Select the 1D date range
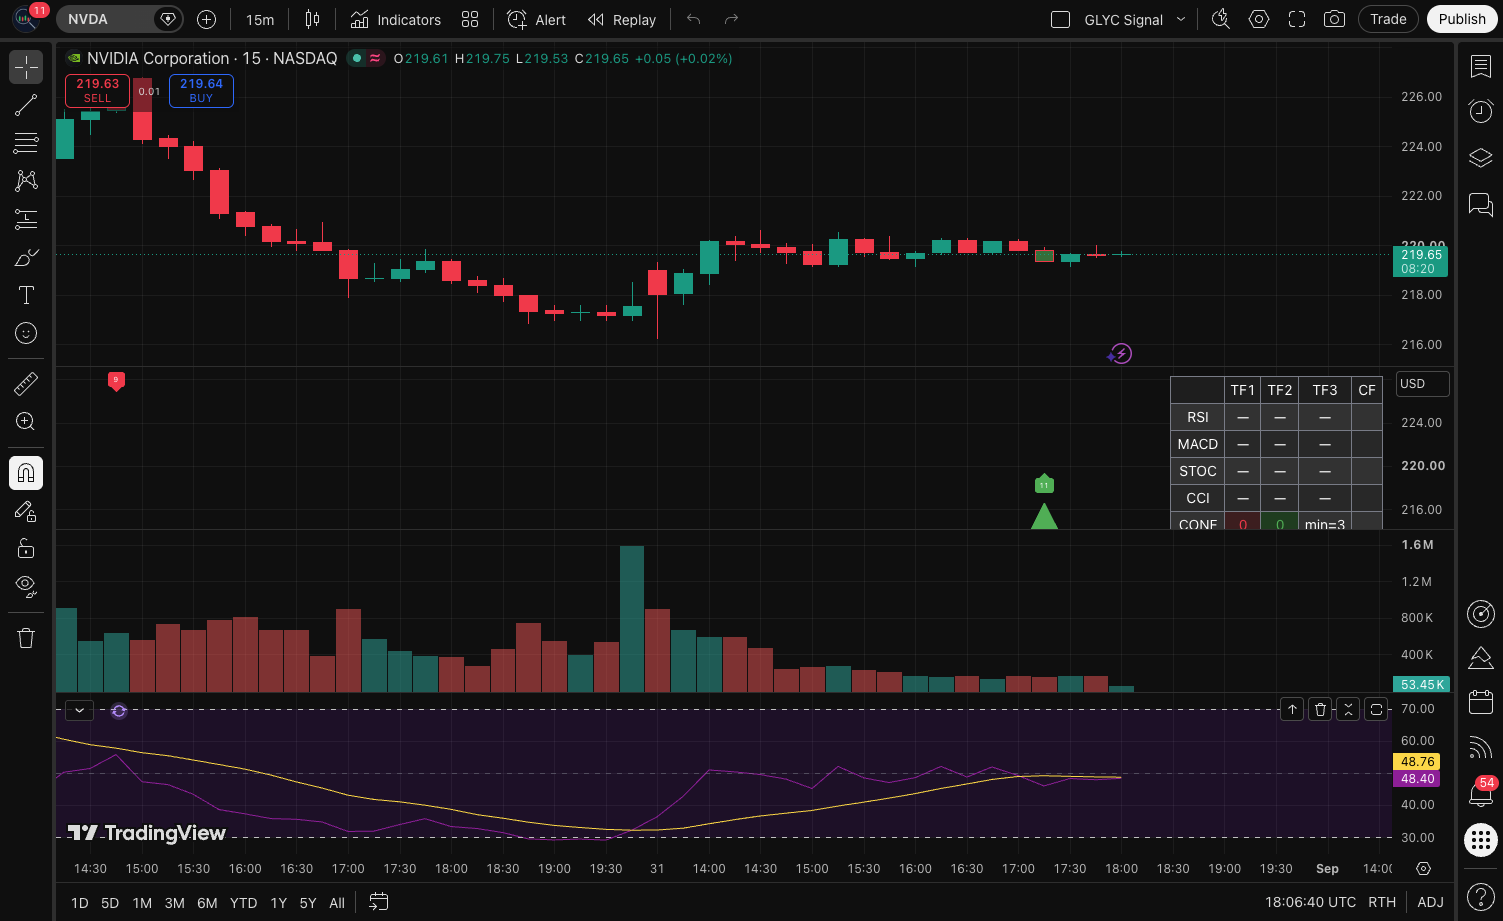Viewport: 1503px width, 921px height. coord(79,903)
